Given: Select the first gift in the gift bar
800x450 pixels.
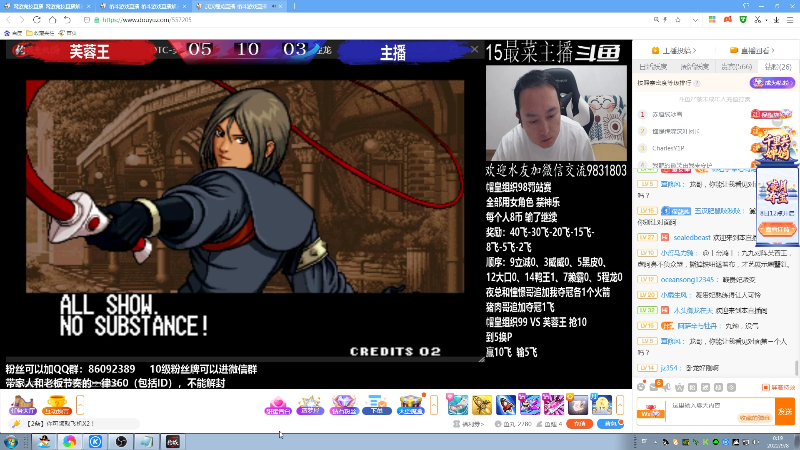Looking at the screenshot, I should coord(458,405).
